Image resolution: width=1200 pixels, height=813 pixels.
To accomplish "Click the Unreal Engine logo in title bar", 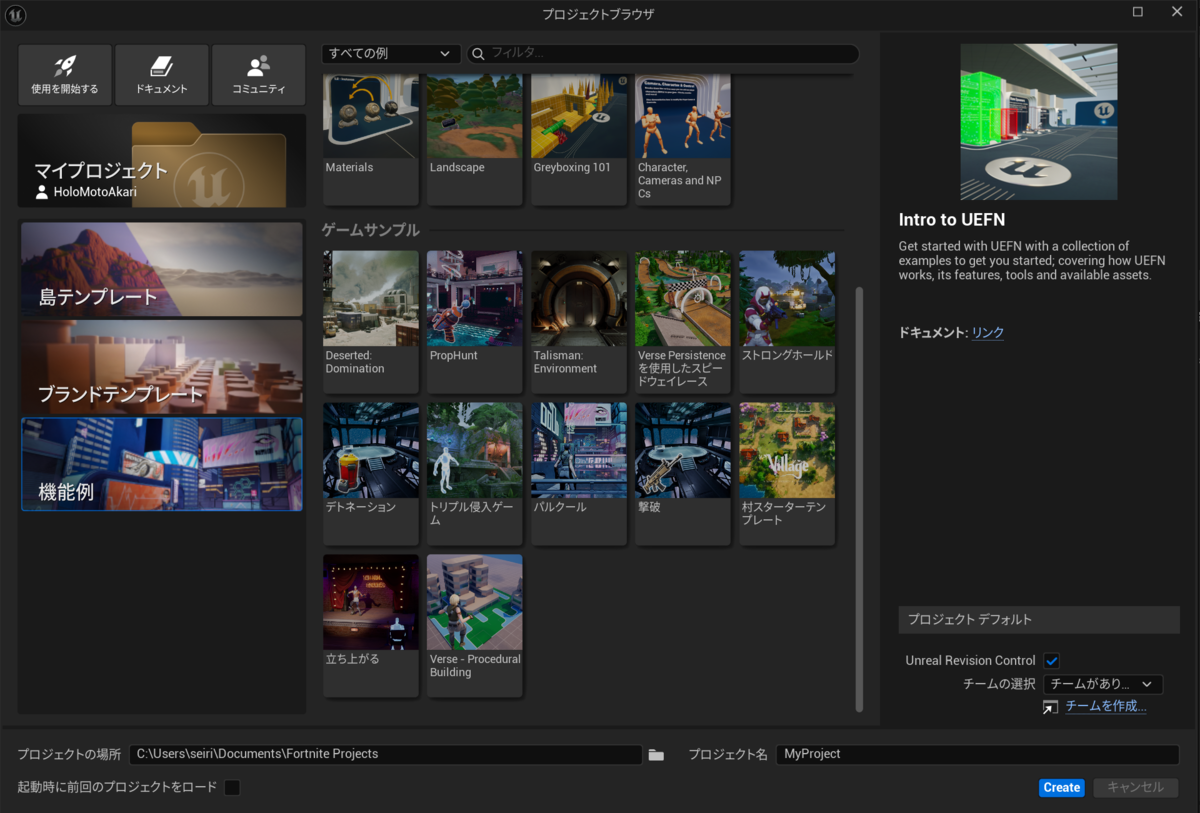I will (x=16, y=14).
